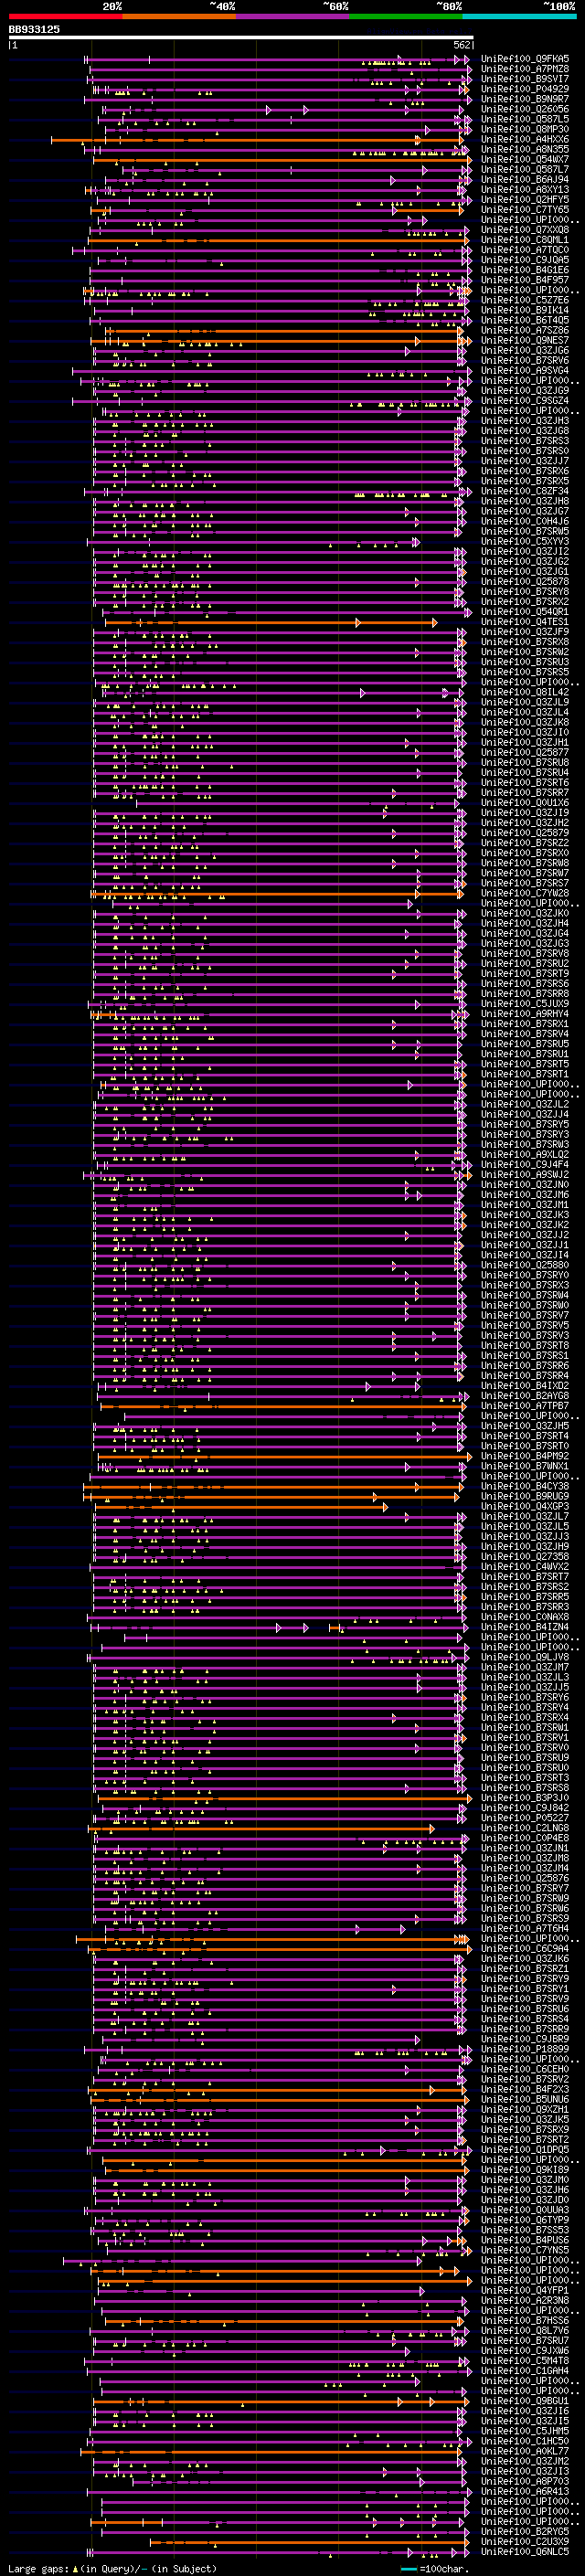Click label UniRef100_Q587L7
The height and width of the screenshot is (2576, 585).
pos(525,169)
